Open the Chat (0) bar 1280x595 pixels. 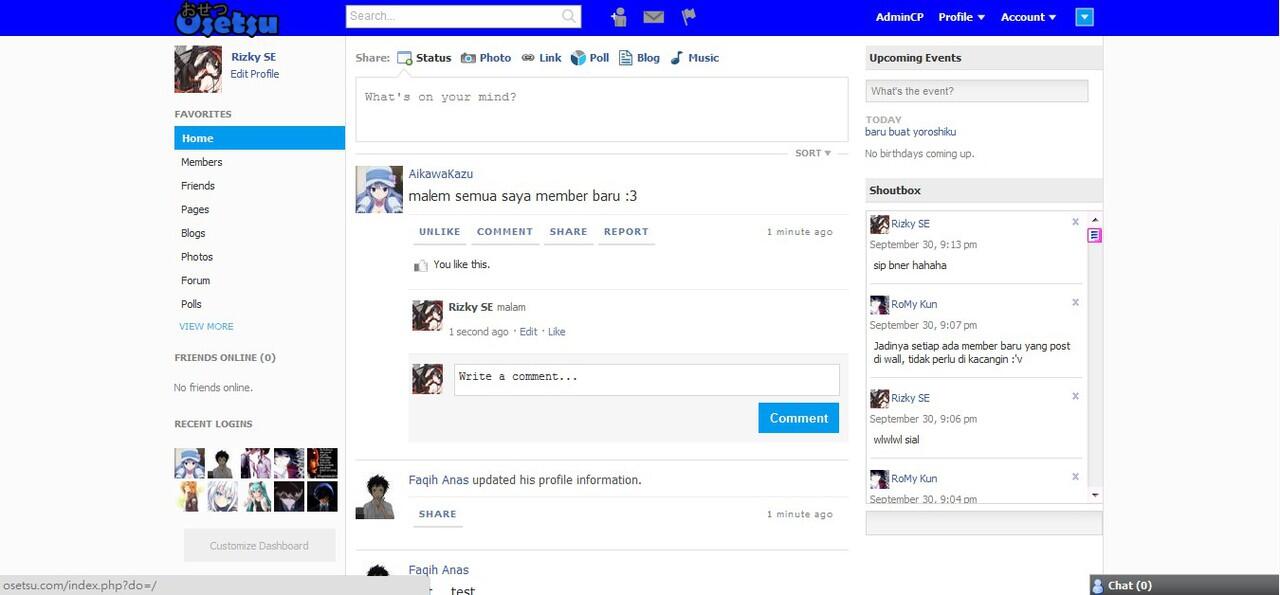[x=1184, y=585]
